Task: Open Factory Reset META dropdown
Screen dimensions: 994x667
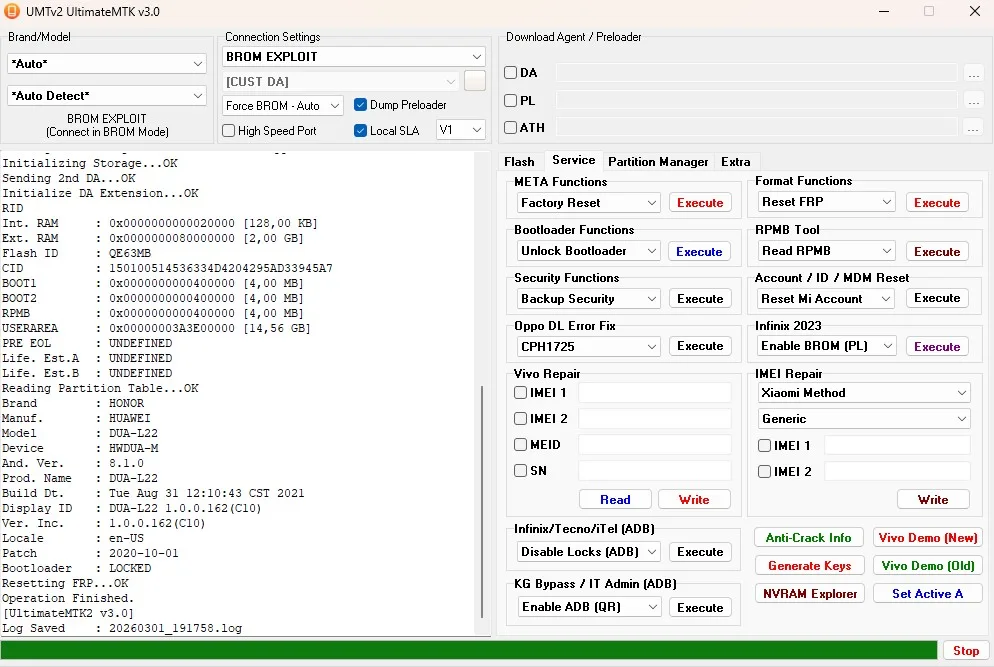Action: coord(588,203)
